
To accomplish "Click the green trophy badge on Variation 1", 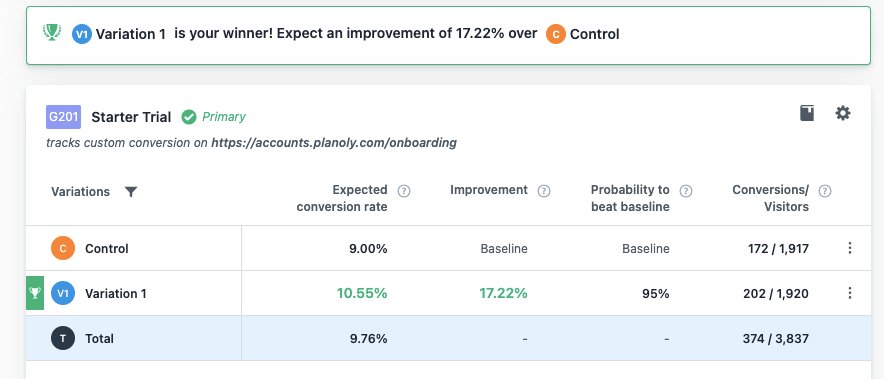I will pyautogui.click(x=35, y=293).
